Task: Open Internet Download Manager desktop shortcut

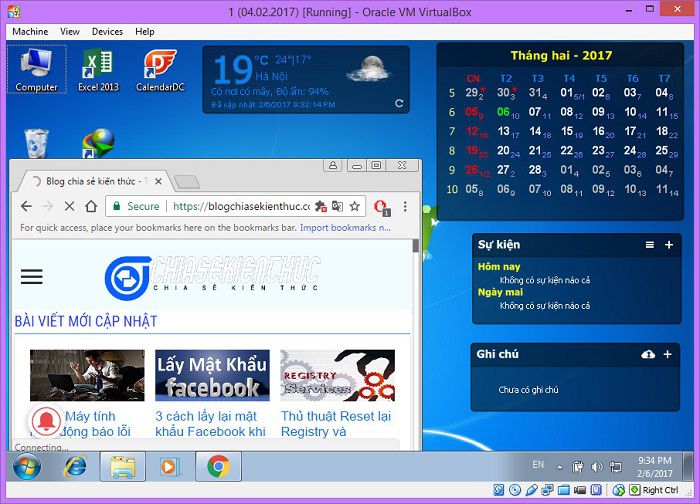Action: click(98, 143)
